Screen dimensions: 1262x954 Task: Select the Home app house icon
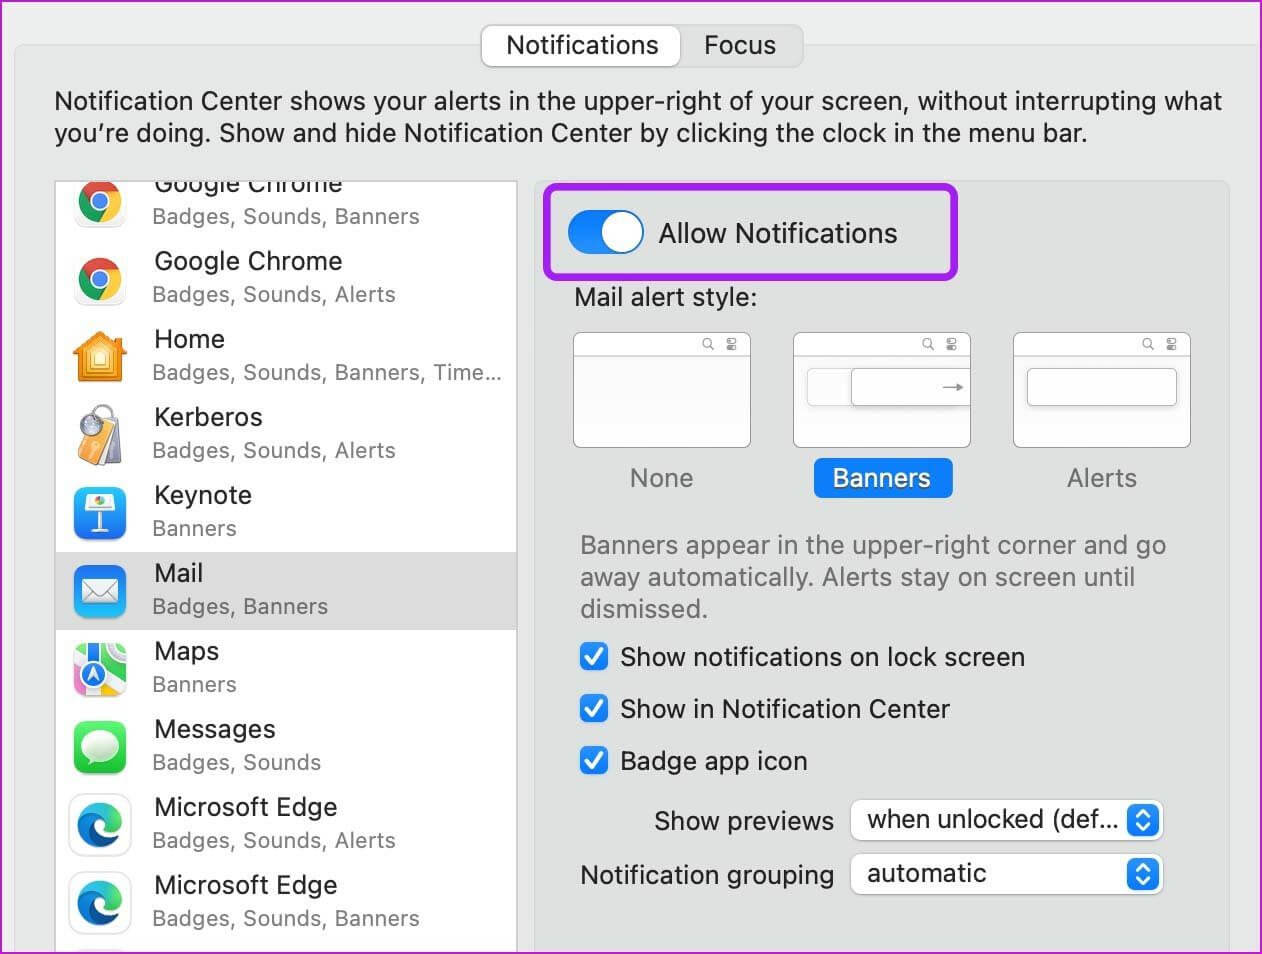pos(99,357)
